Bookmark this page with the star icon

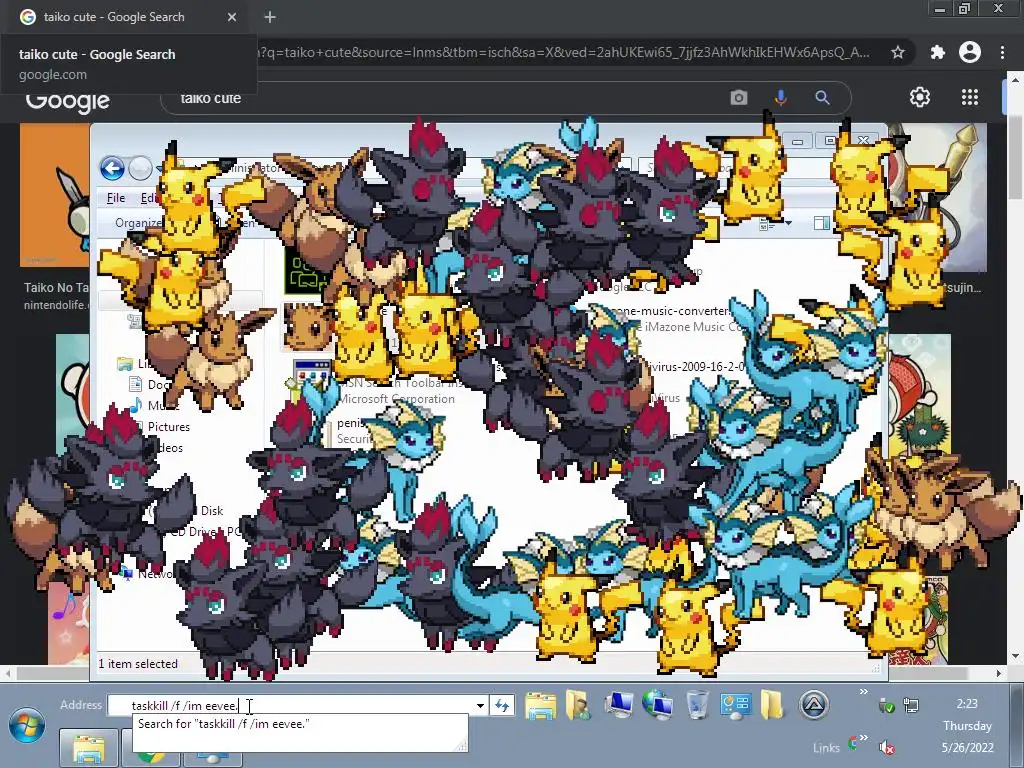(898, 52)
